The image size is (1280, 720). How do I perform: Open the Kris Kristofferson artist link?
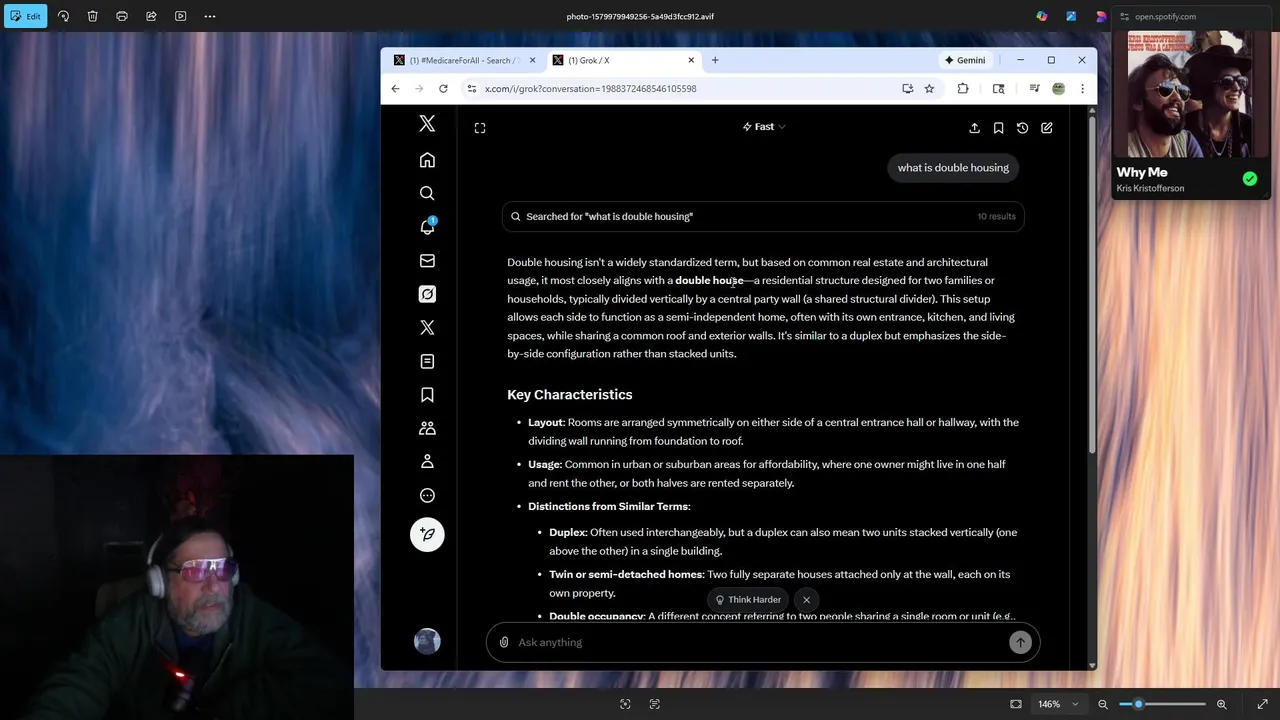coord(1150,188)
